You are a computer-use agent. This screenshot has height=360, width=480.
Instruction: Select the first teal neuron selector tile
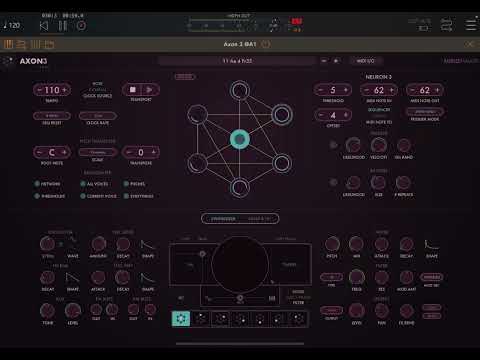pyautogui.click(x=181, y=319)
